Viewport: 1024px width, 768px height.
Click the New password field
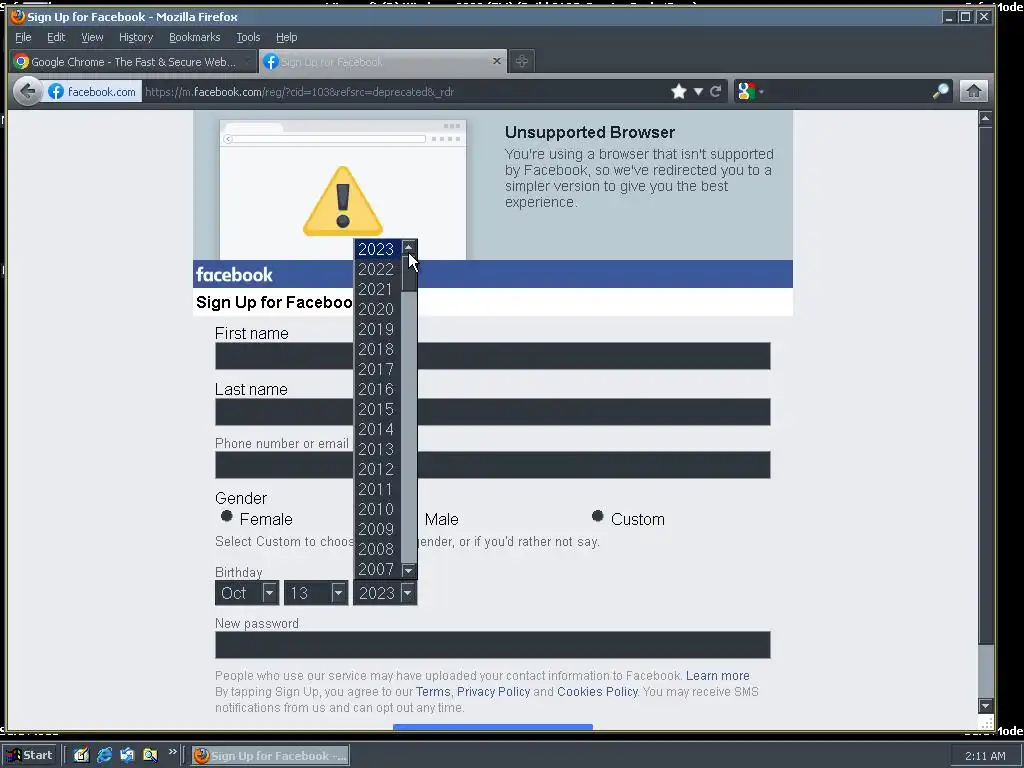click(x=492, y=645)
